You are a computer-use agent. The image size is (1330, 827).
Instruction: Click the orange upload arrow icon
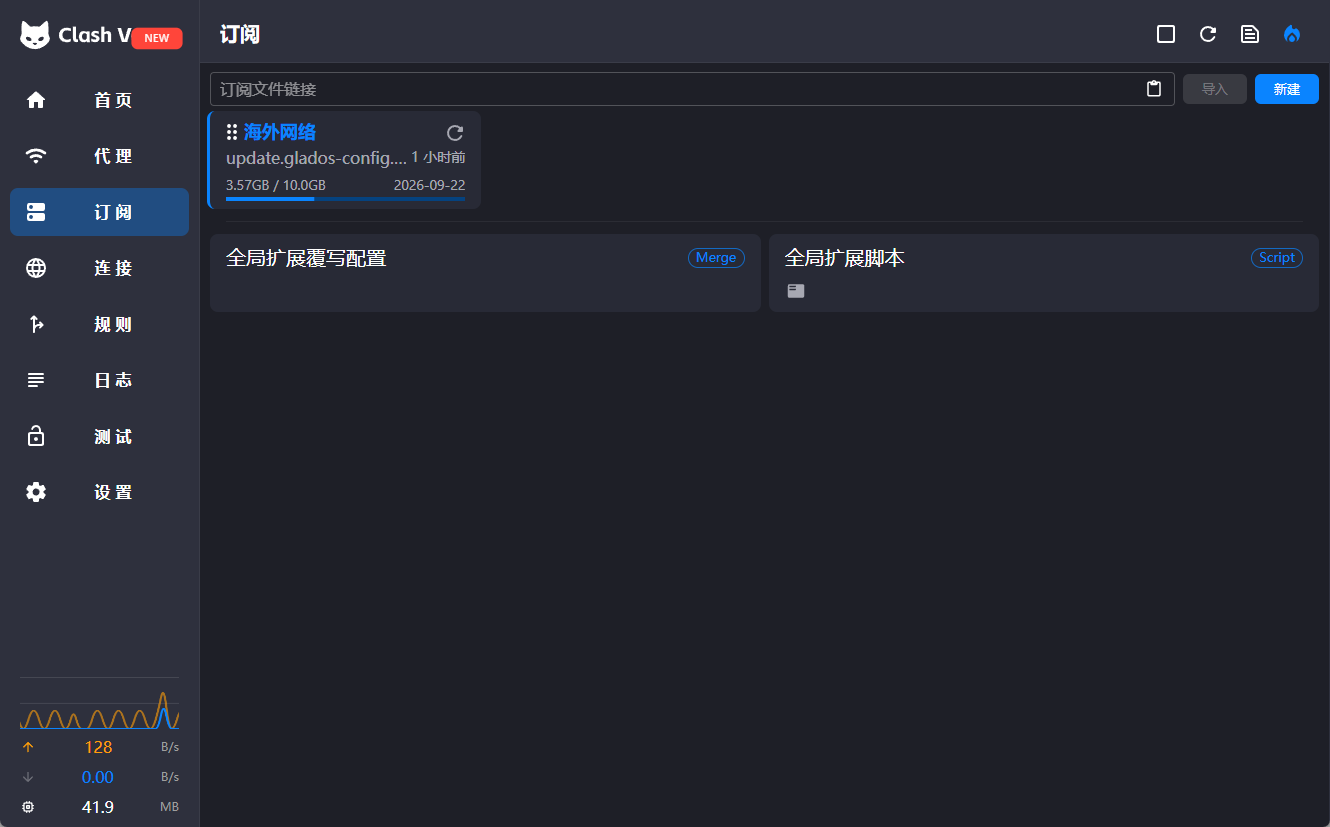coord(28,747)
